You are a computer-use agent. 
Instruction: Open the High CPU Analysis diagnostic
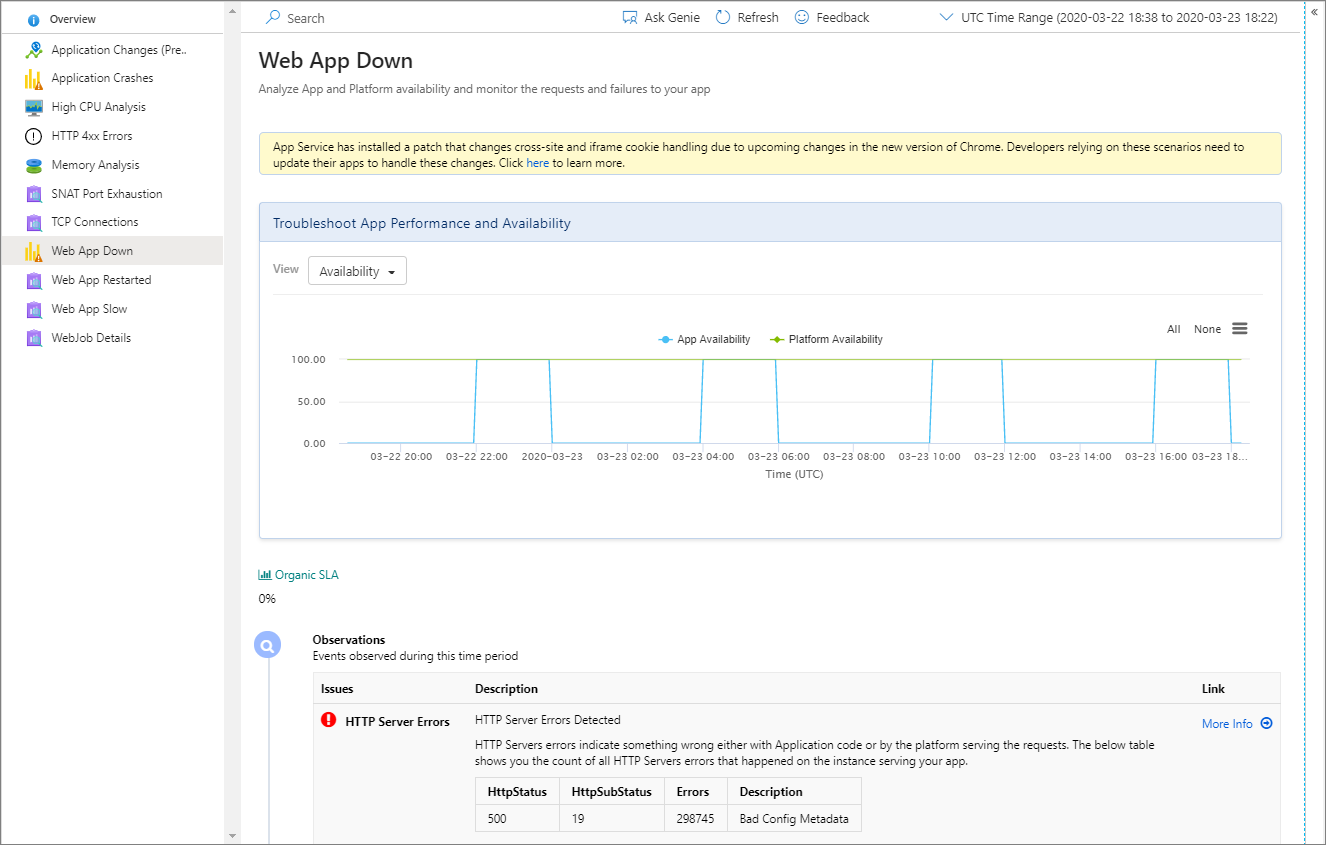tap(100, 106)
